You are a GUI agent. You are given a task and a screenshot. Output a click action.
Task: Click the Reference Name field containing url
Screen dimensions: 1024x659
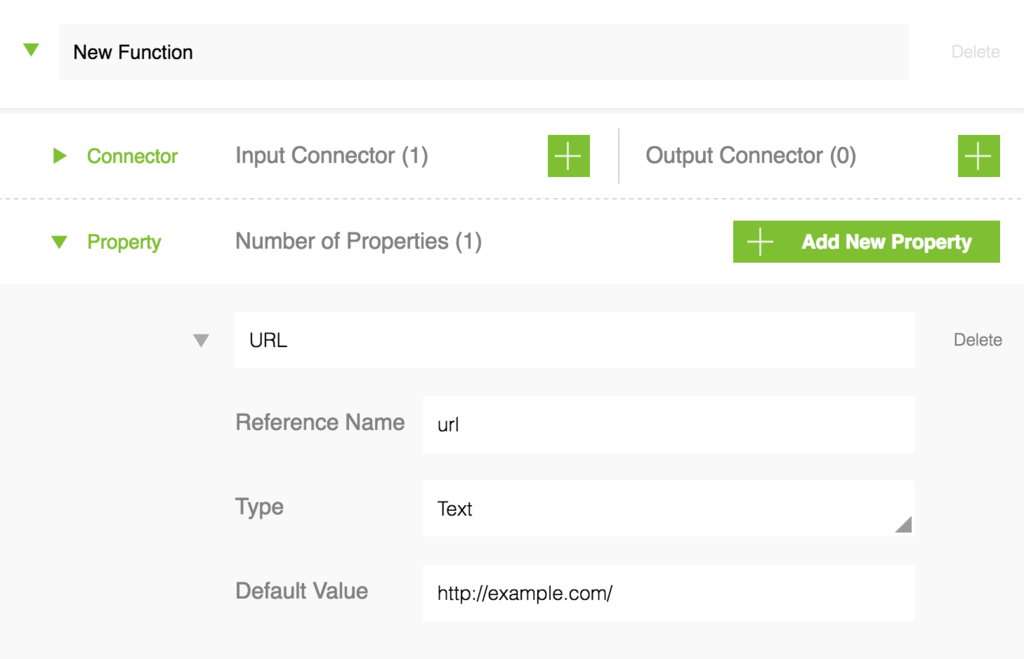coord(667,424)
